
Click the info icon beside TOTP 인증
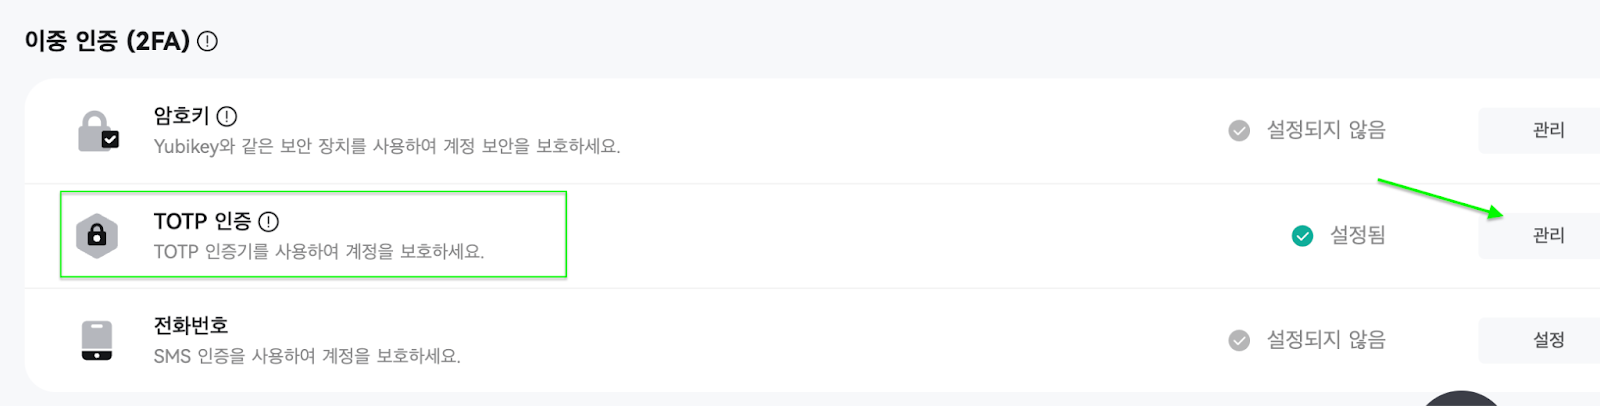(x=268, y=221)
